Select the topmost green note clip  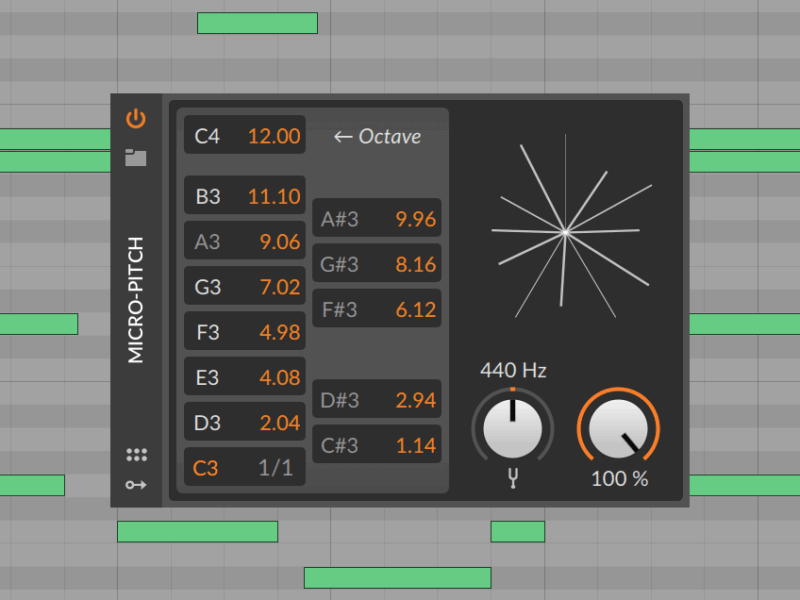click(257, 23)
